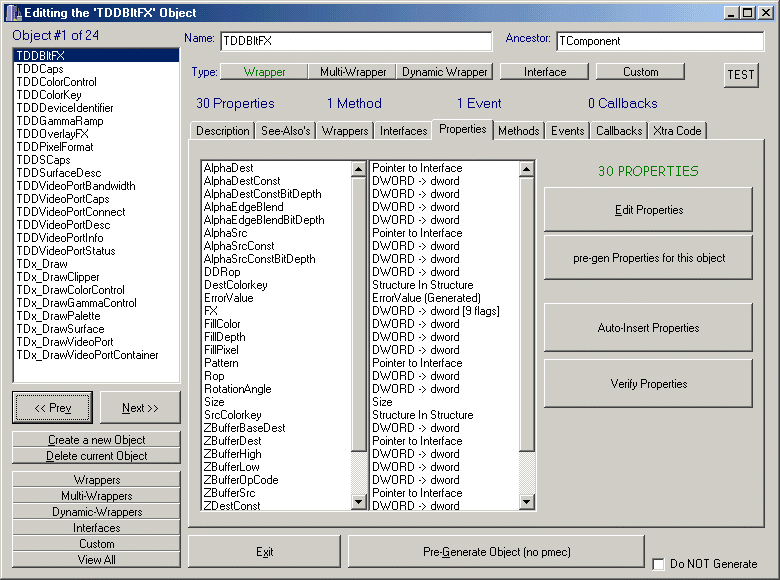Open the Description tab
Screen dimensions: 780x580
pyautogui.click(x=222, y=131)
